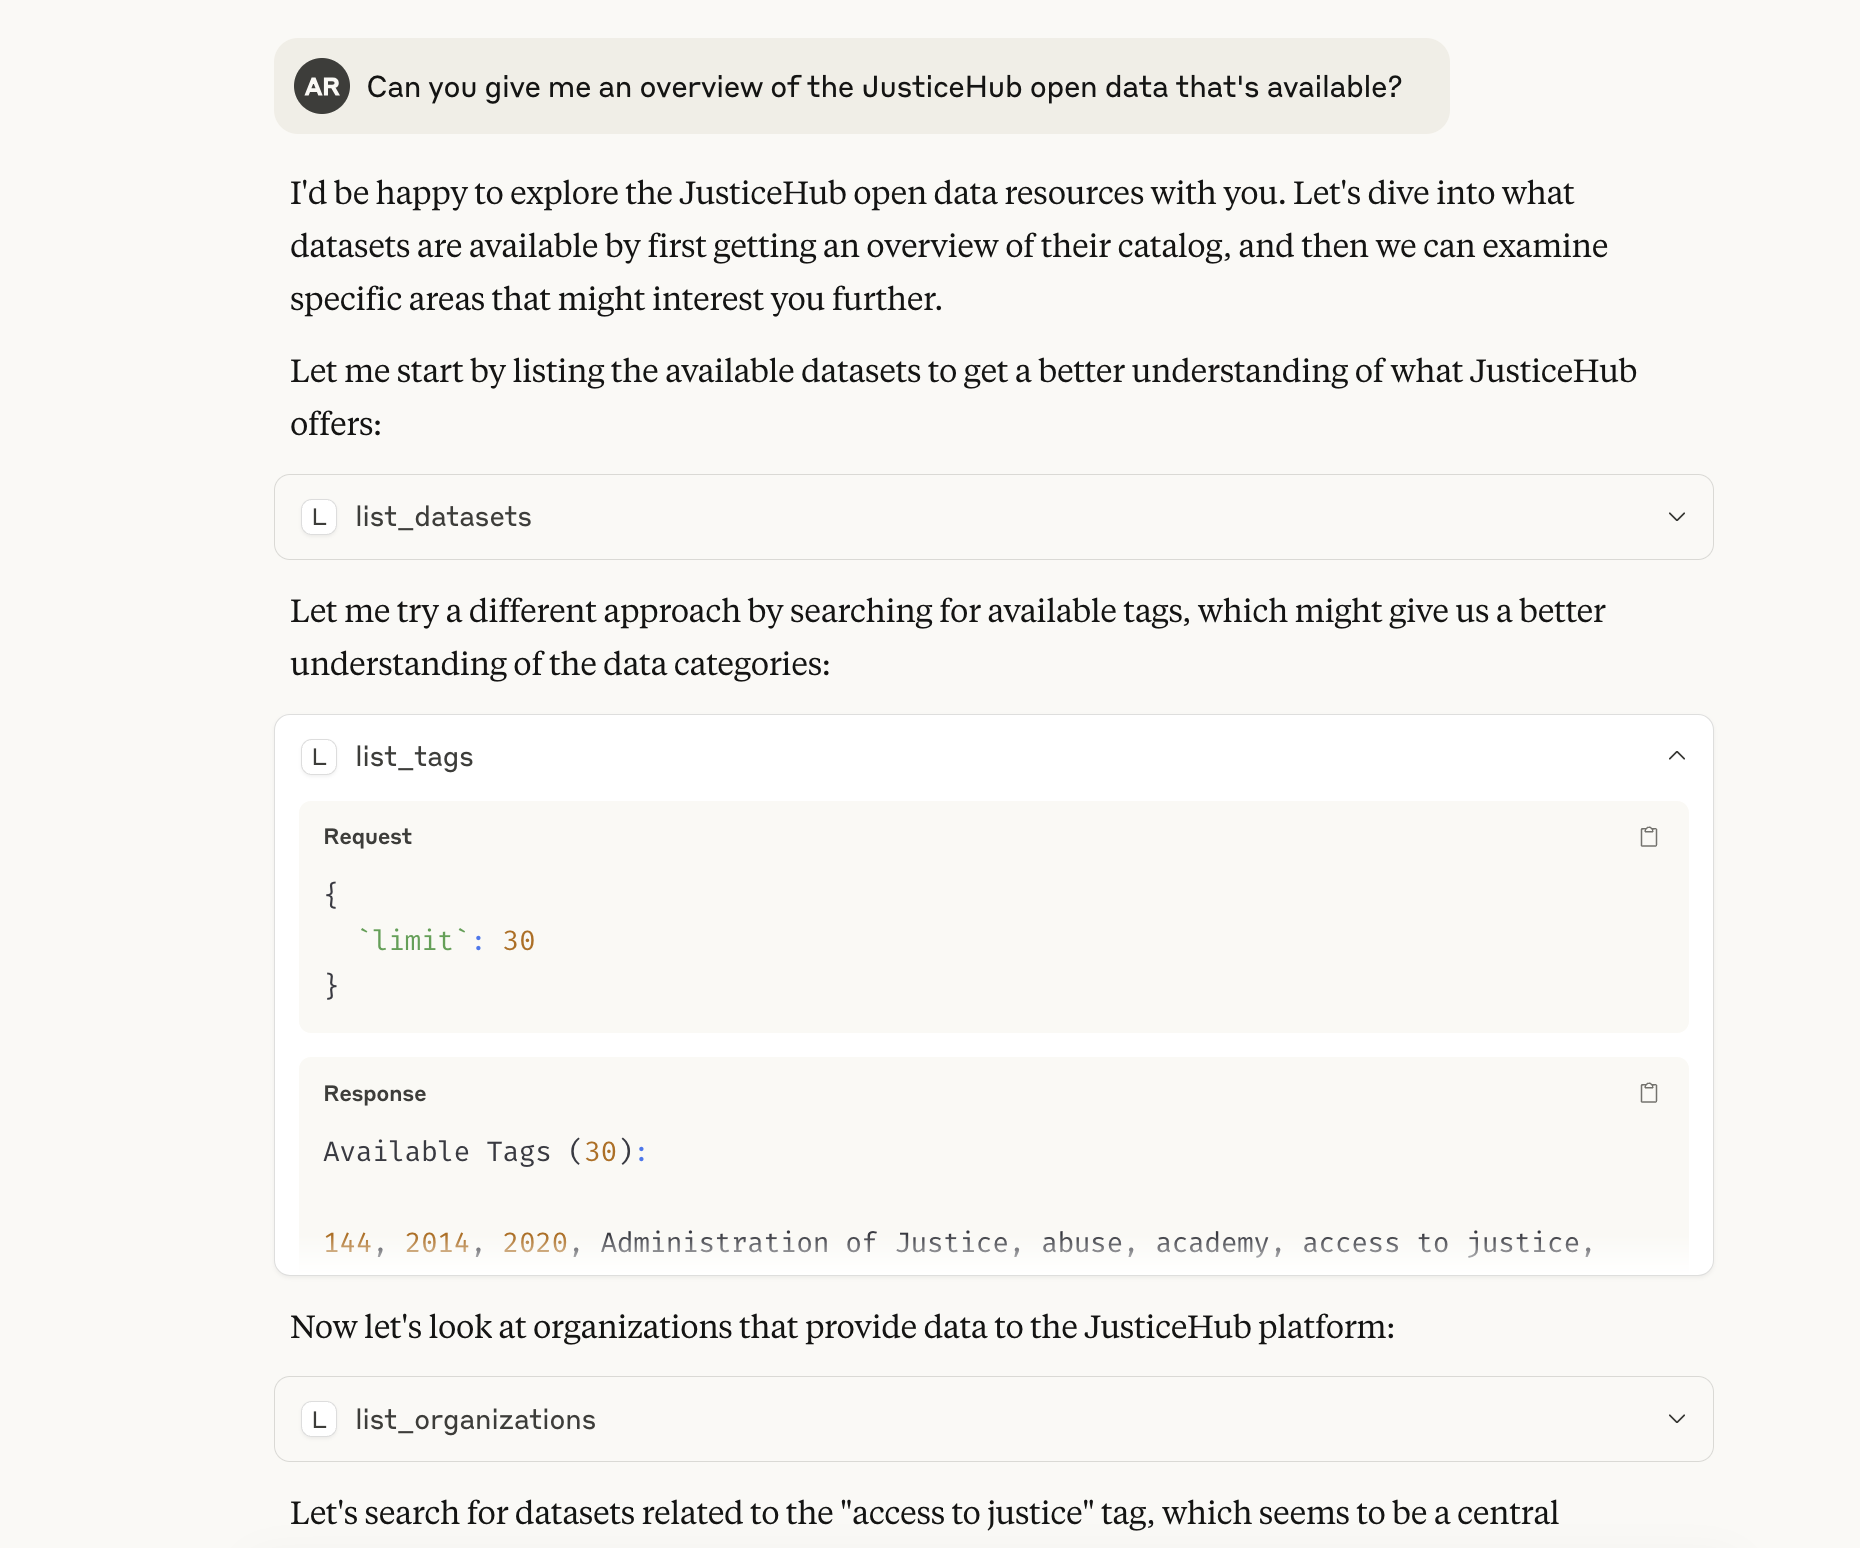Open the list_datasets details via its chevron

pyautogui.click(x=1675, y=517)
